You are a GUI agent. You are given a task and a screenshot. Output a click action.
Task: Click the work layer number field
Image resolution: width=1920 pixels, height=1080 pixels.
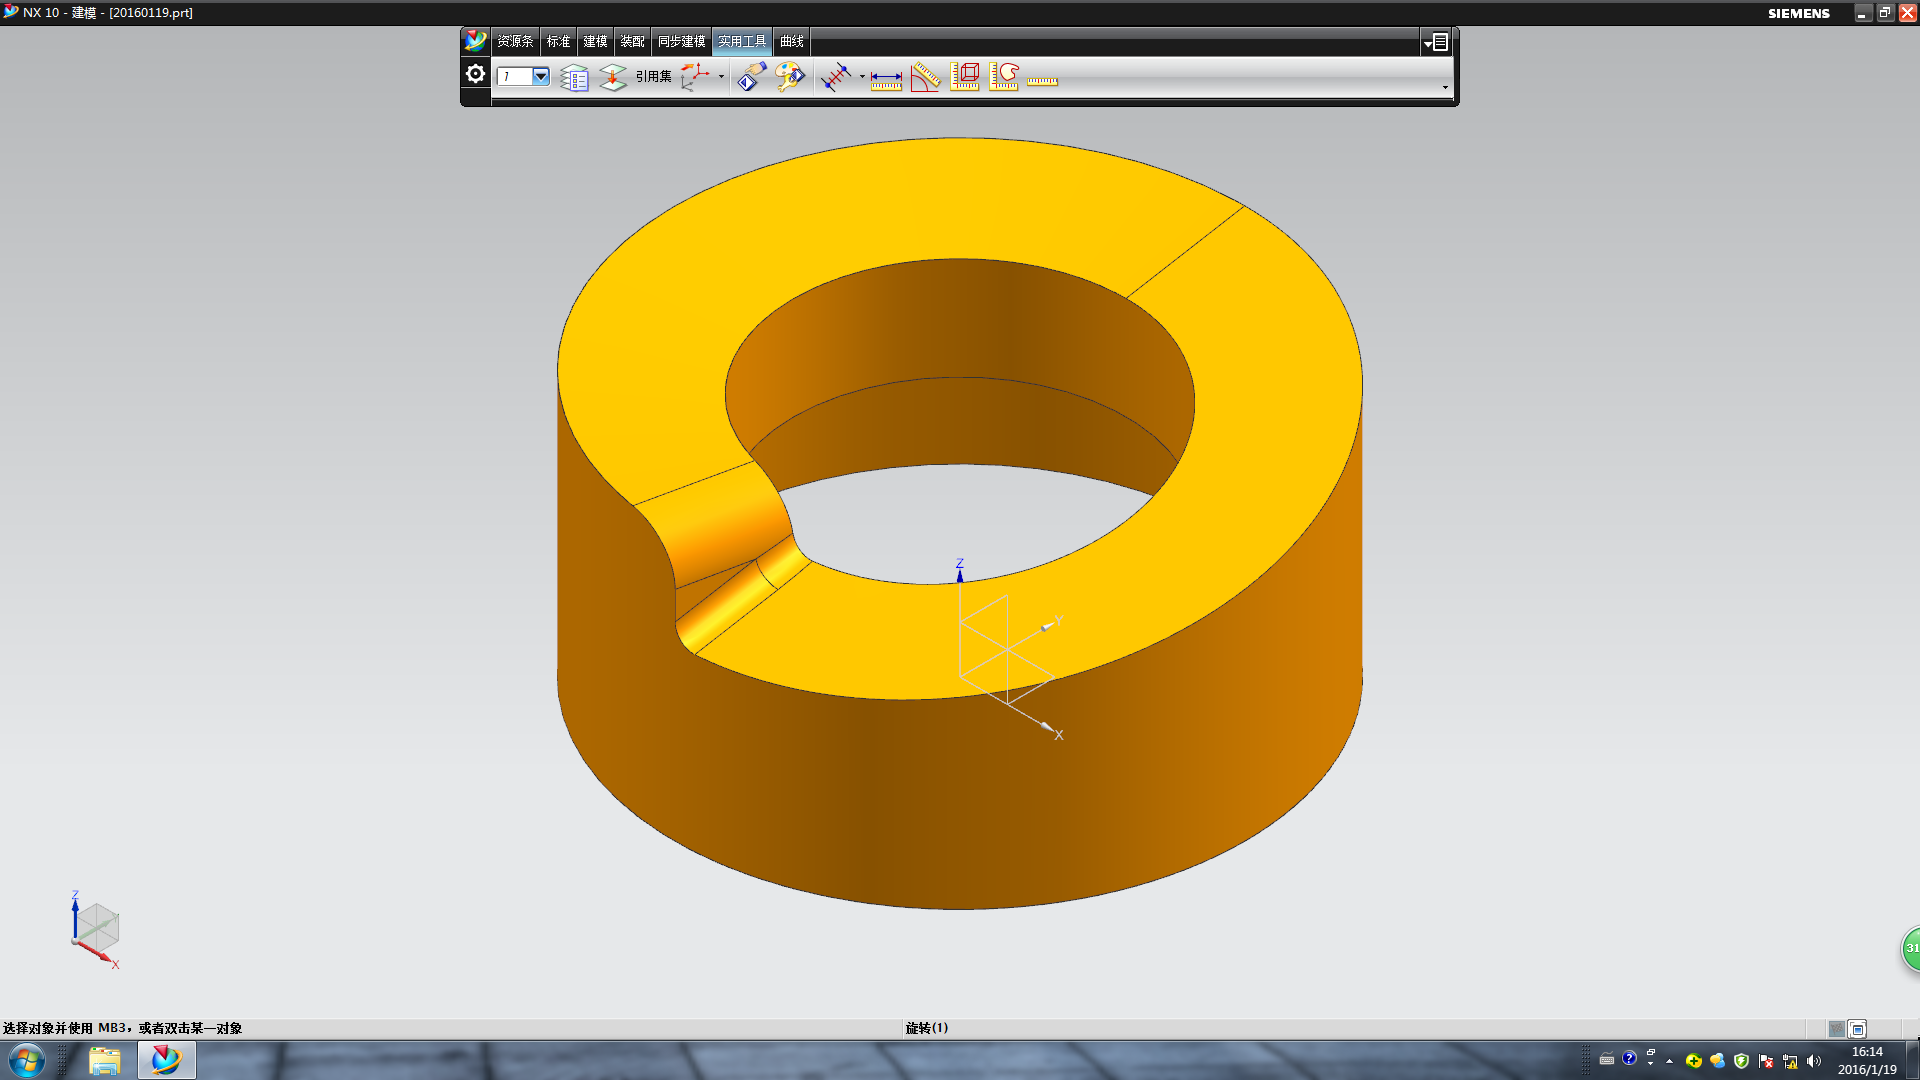(515, 76)
